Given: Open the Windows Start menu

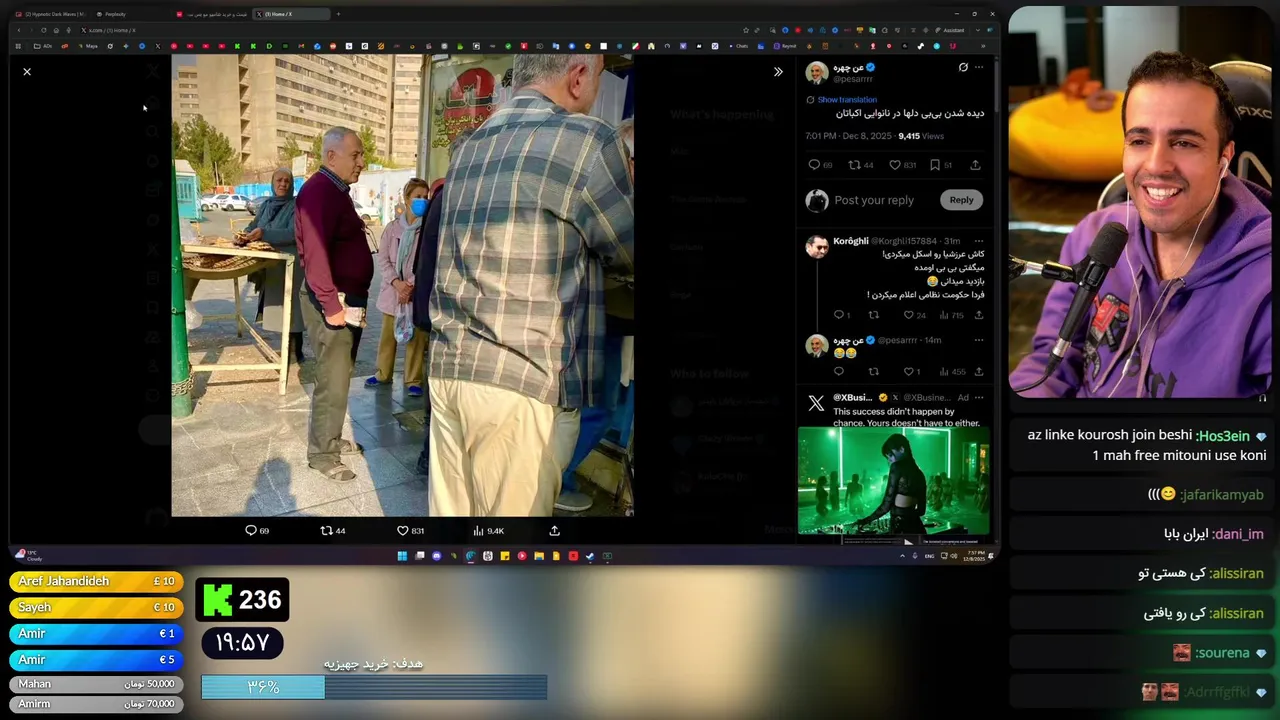Looking at the screenshot, I should 402,556.
